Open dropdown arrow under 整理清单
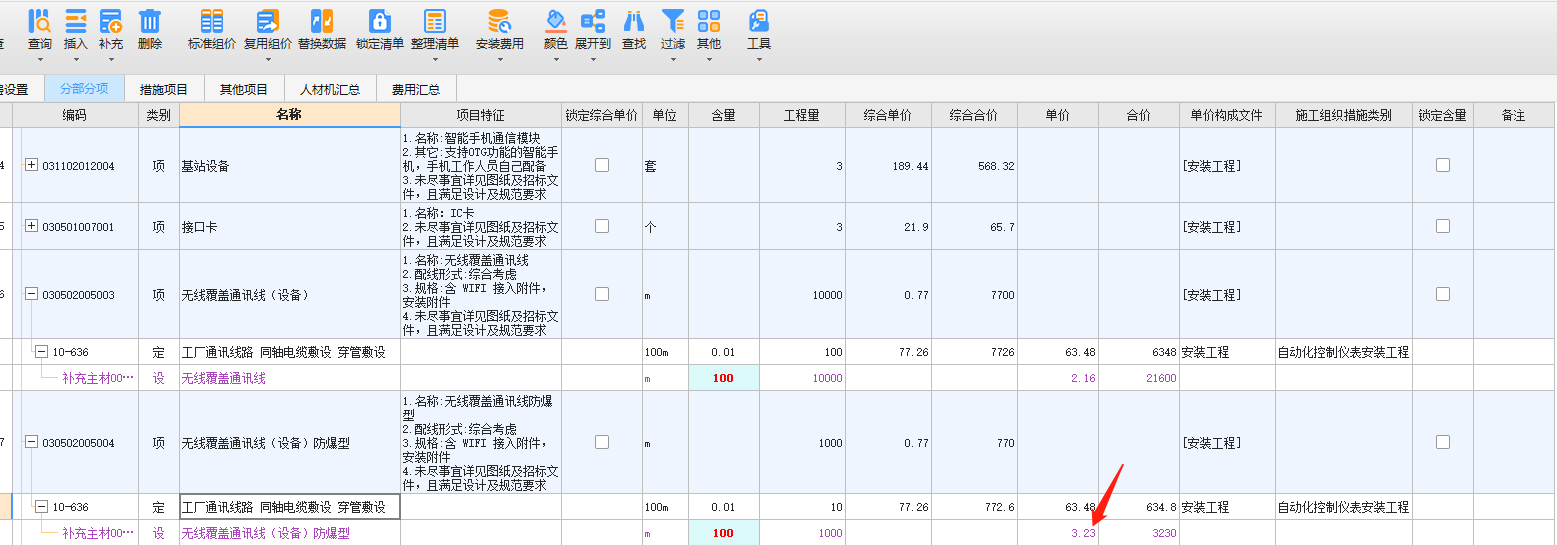This screenshot has height=545, width=1557. 435,59
